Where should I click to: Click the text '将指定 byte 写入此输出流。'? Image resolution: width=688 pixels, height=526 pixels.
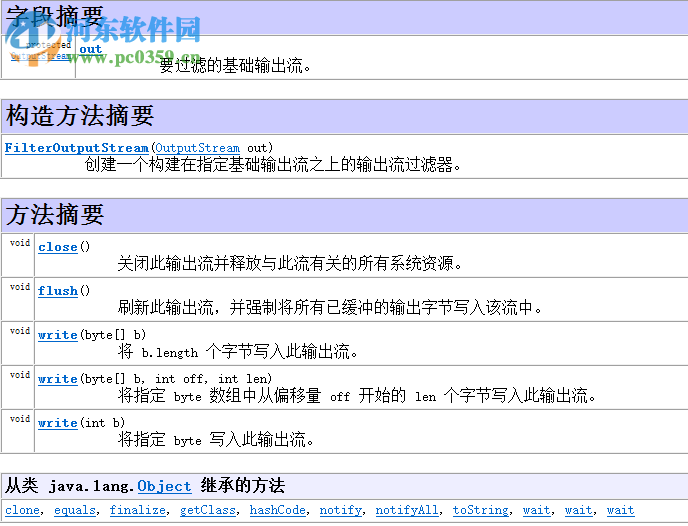tap(216, 439)
